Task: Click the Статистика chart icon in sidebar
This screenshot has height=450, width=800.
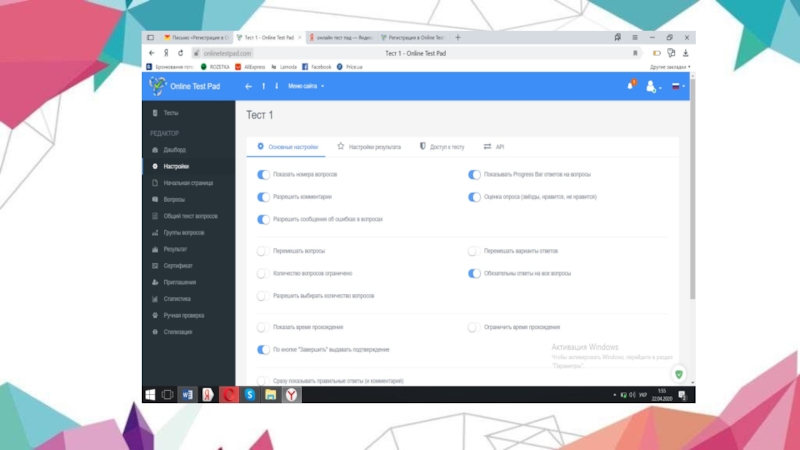Action: coord(155,299)
